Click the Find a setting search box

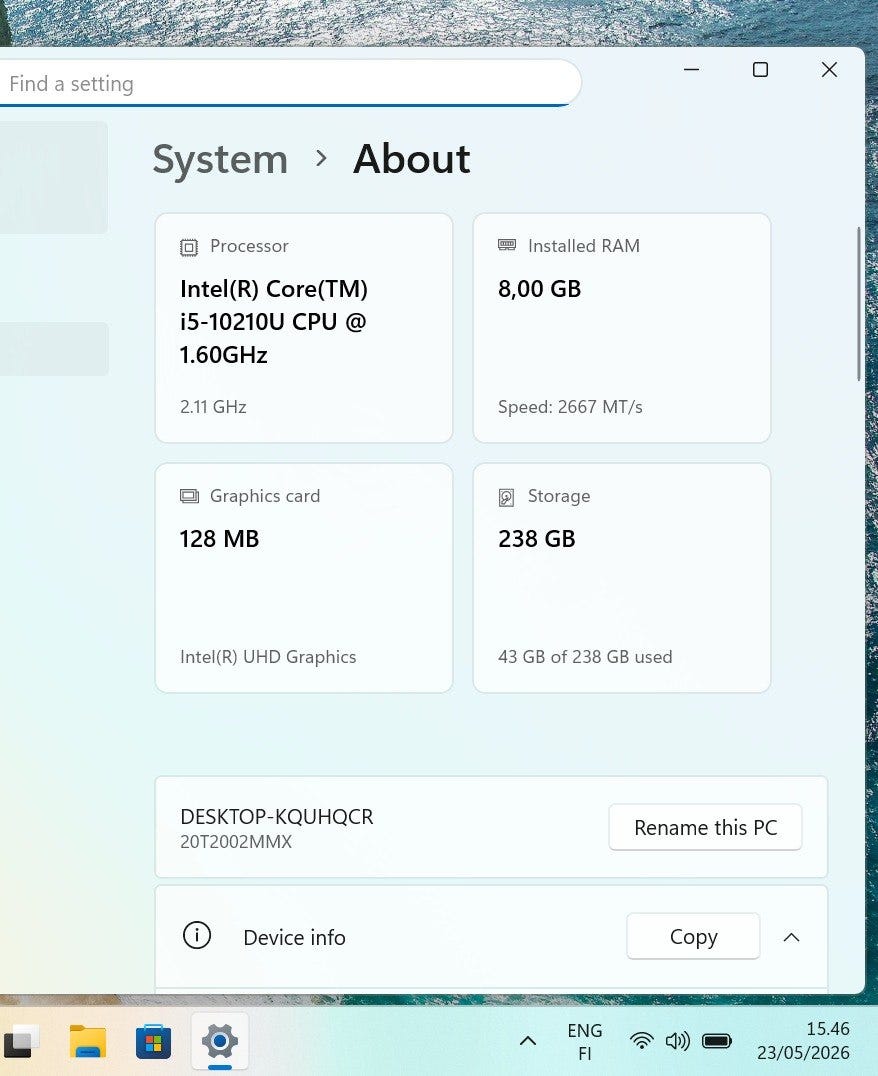pos(288,83)
